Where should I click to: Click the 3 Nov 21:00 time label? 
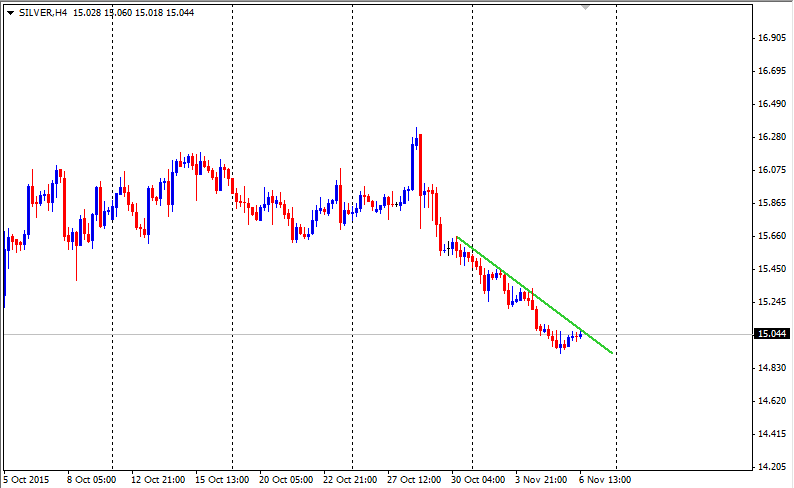[x=541, y=479]
